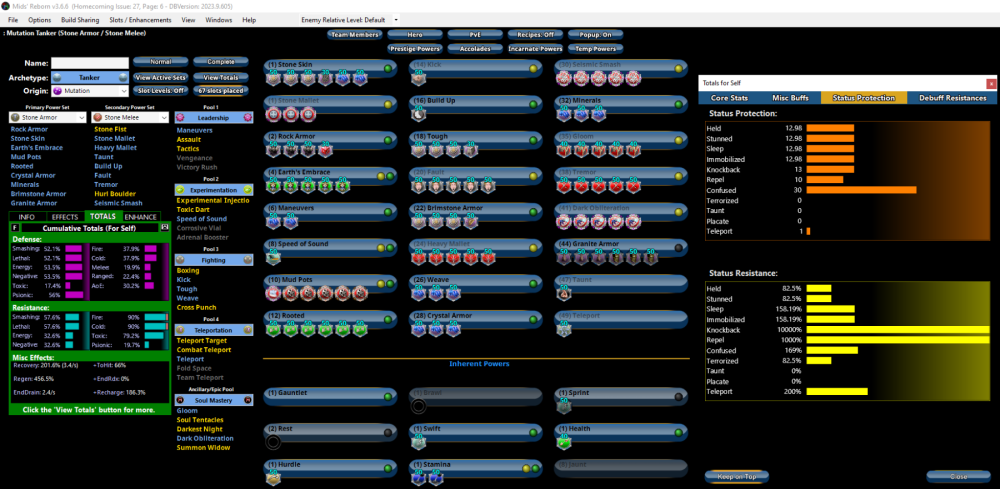Click the character Name input field
The image size is (1000, 489).
(90, 63)
